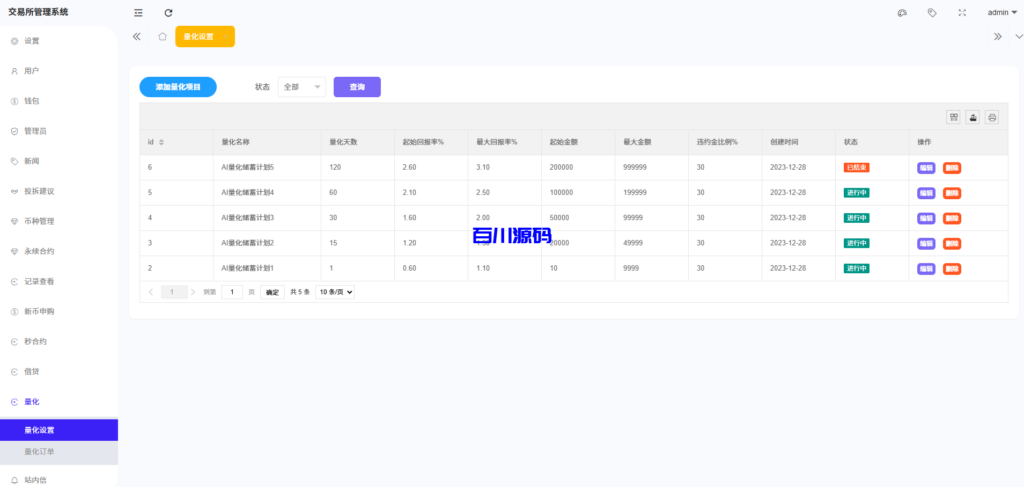1024x487 pixels.
Task: Open the 10 条/页 page size dropdown
Action: (x=335, y=292)
